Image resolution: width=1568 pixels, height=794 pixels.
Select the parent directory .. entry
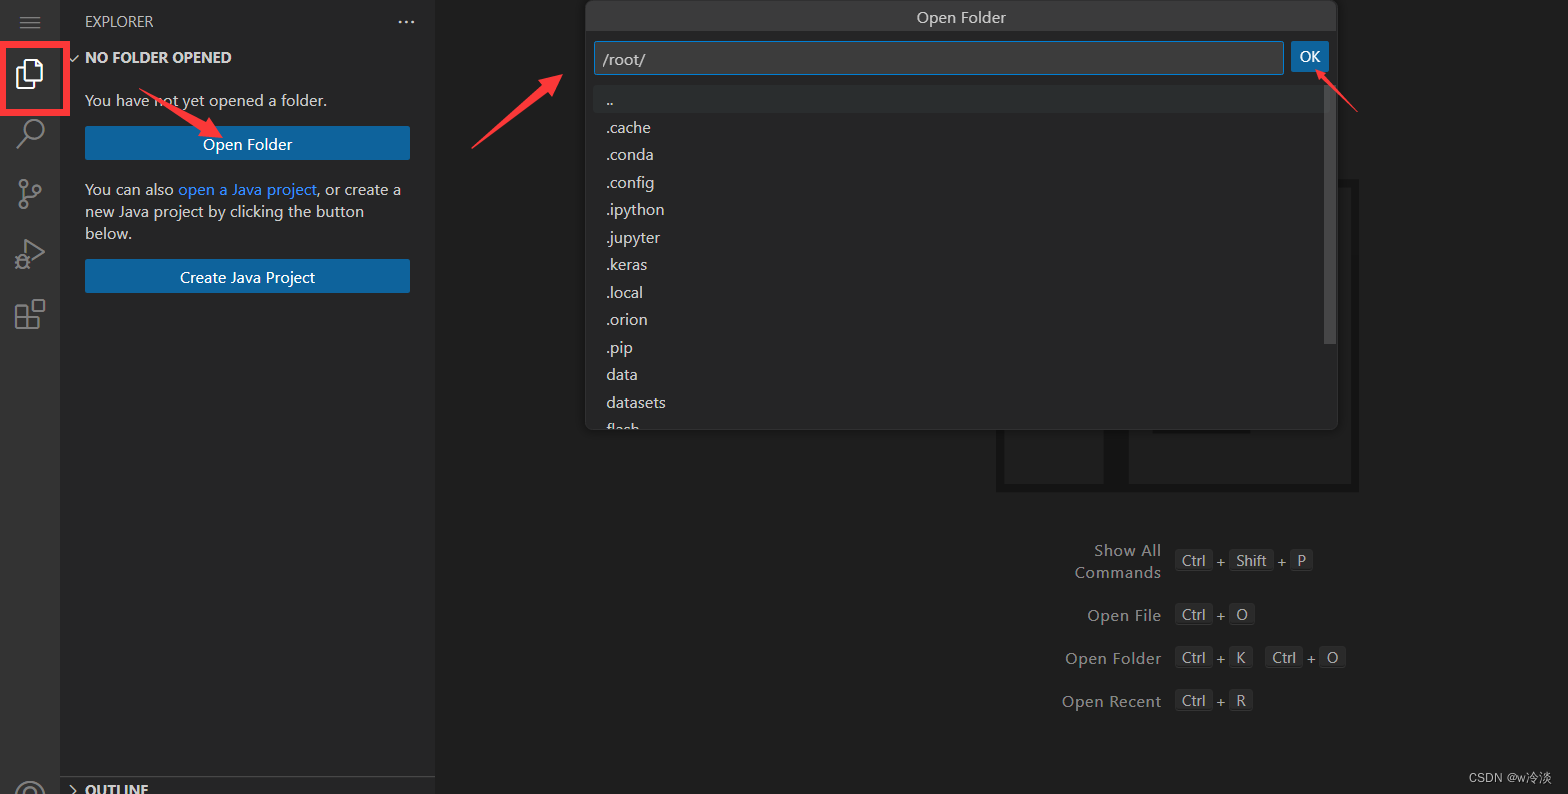click(x=958, y=100)
